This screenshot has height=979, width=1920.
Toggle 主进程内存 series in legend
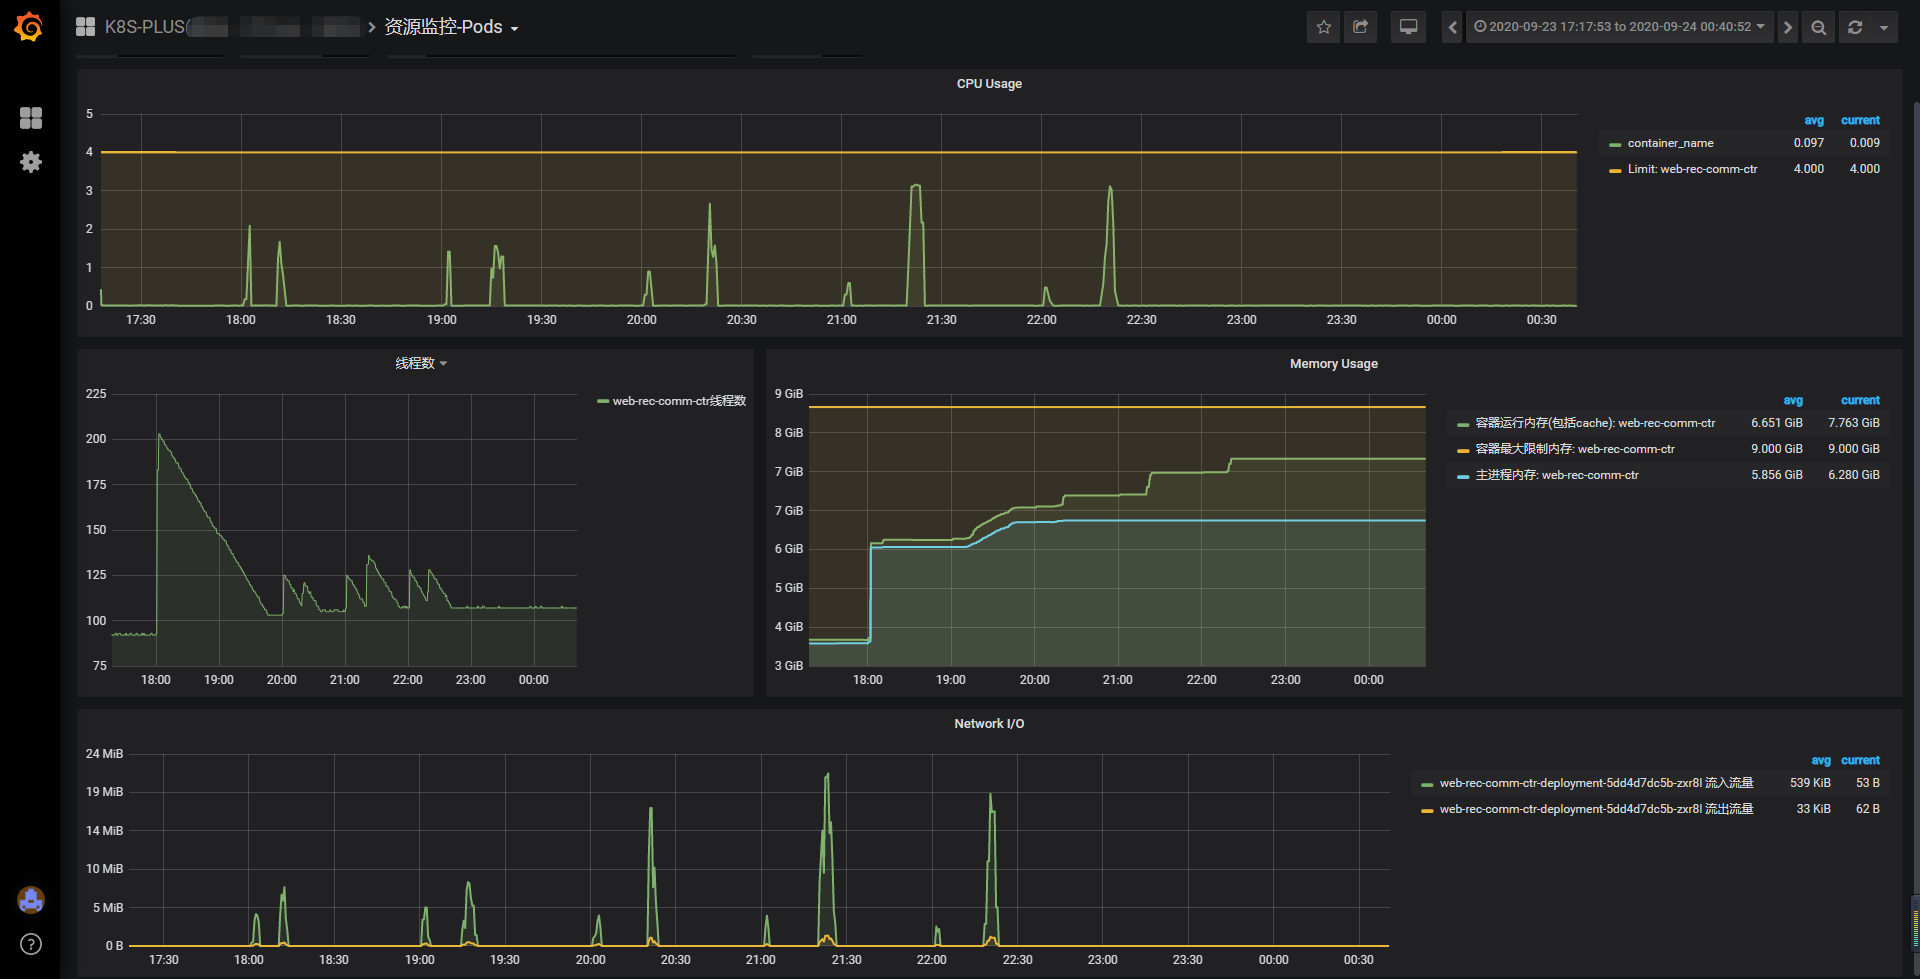[x=1557, y=475]
